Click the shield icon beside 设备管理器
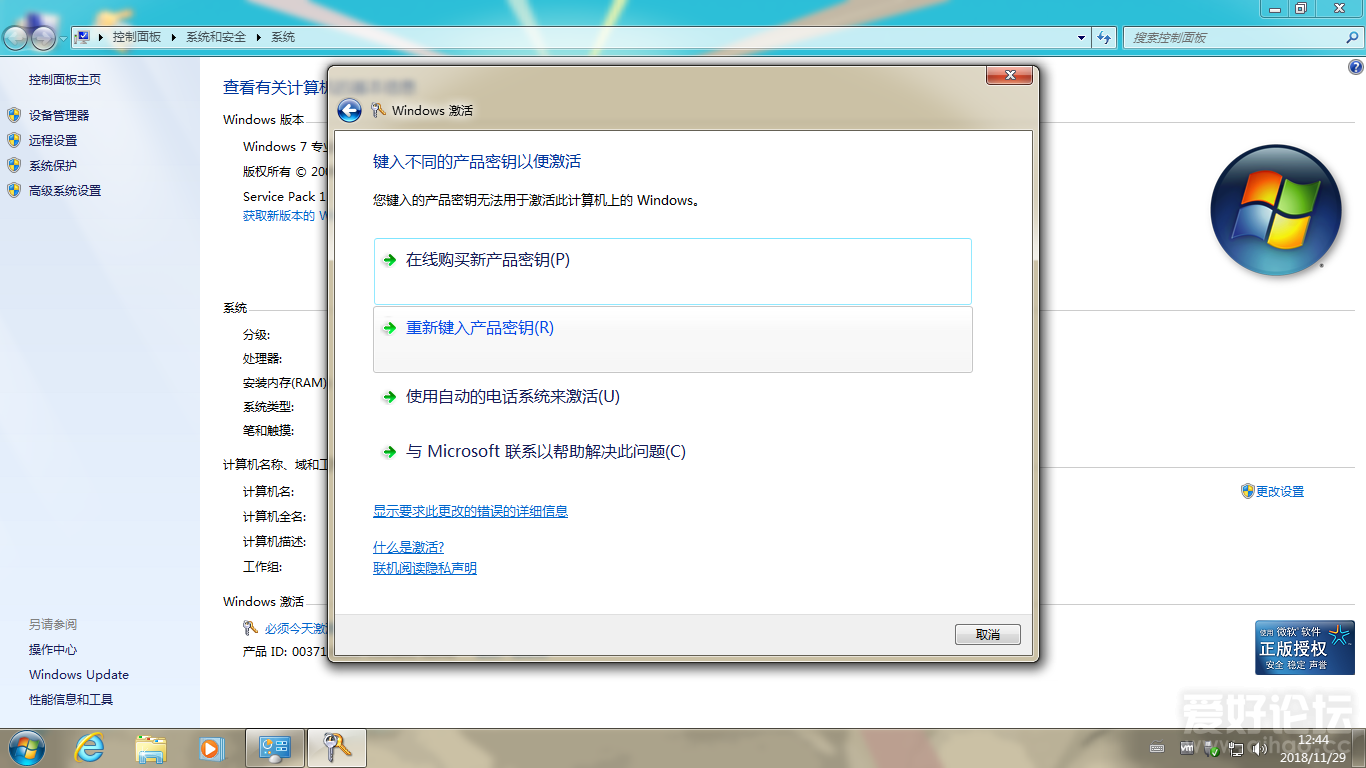The height and width of the screenshot is (768, 1366). 14,115
